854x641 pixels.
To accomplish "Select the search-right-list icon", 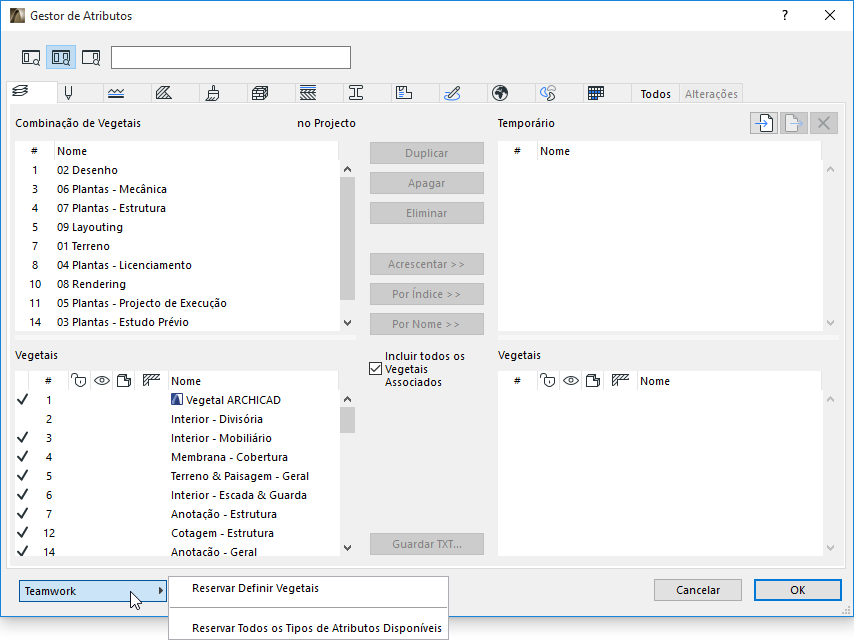I will pyautogui.click(x=91, y=57).
